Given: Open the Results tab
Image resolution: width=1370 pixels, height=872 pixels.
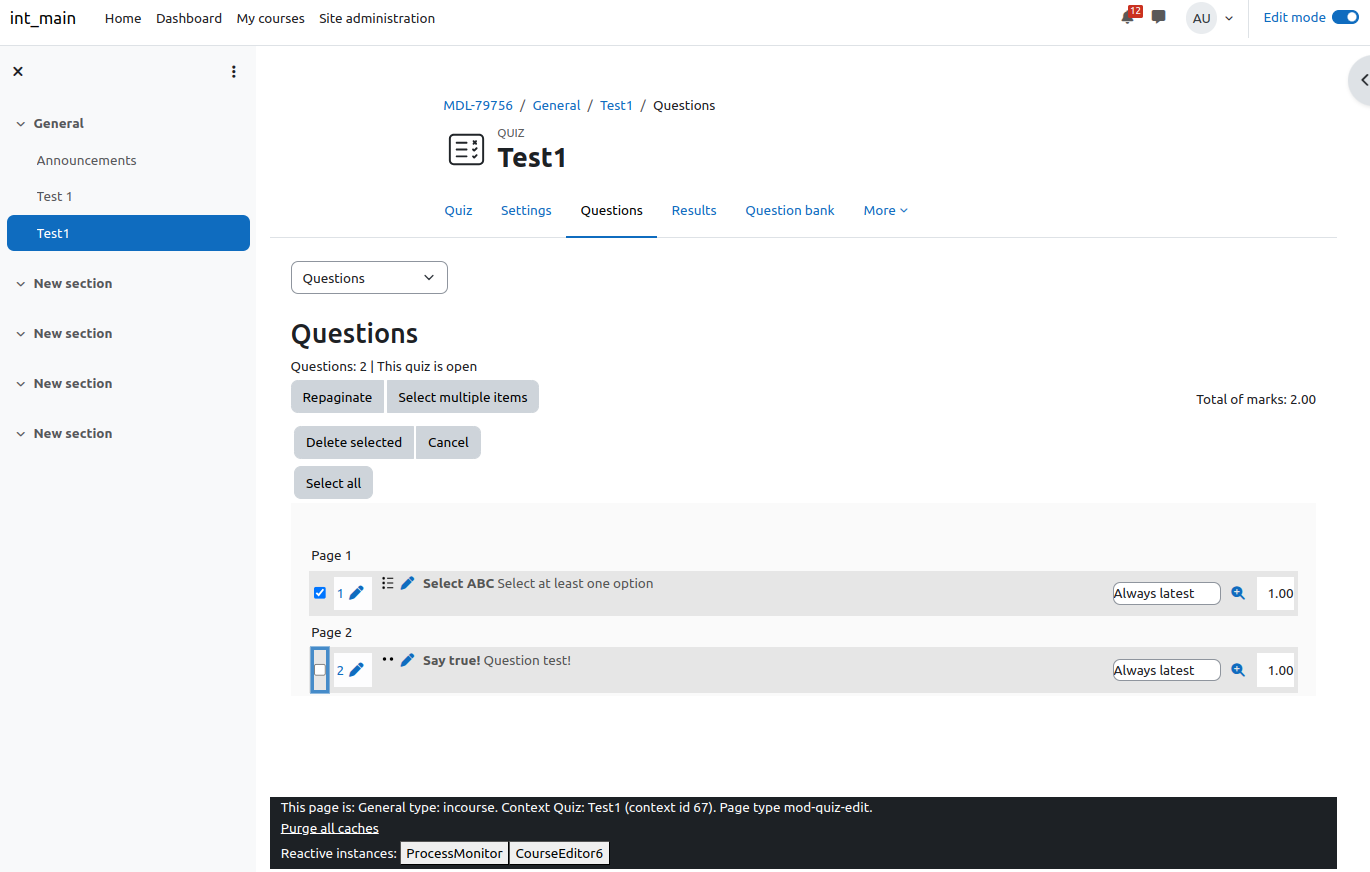Looking at the screenshot, I should 694,210.
